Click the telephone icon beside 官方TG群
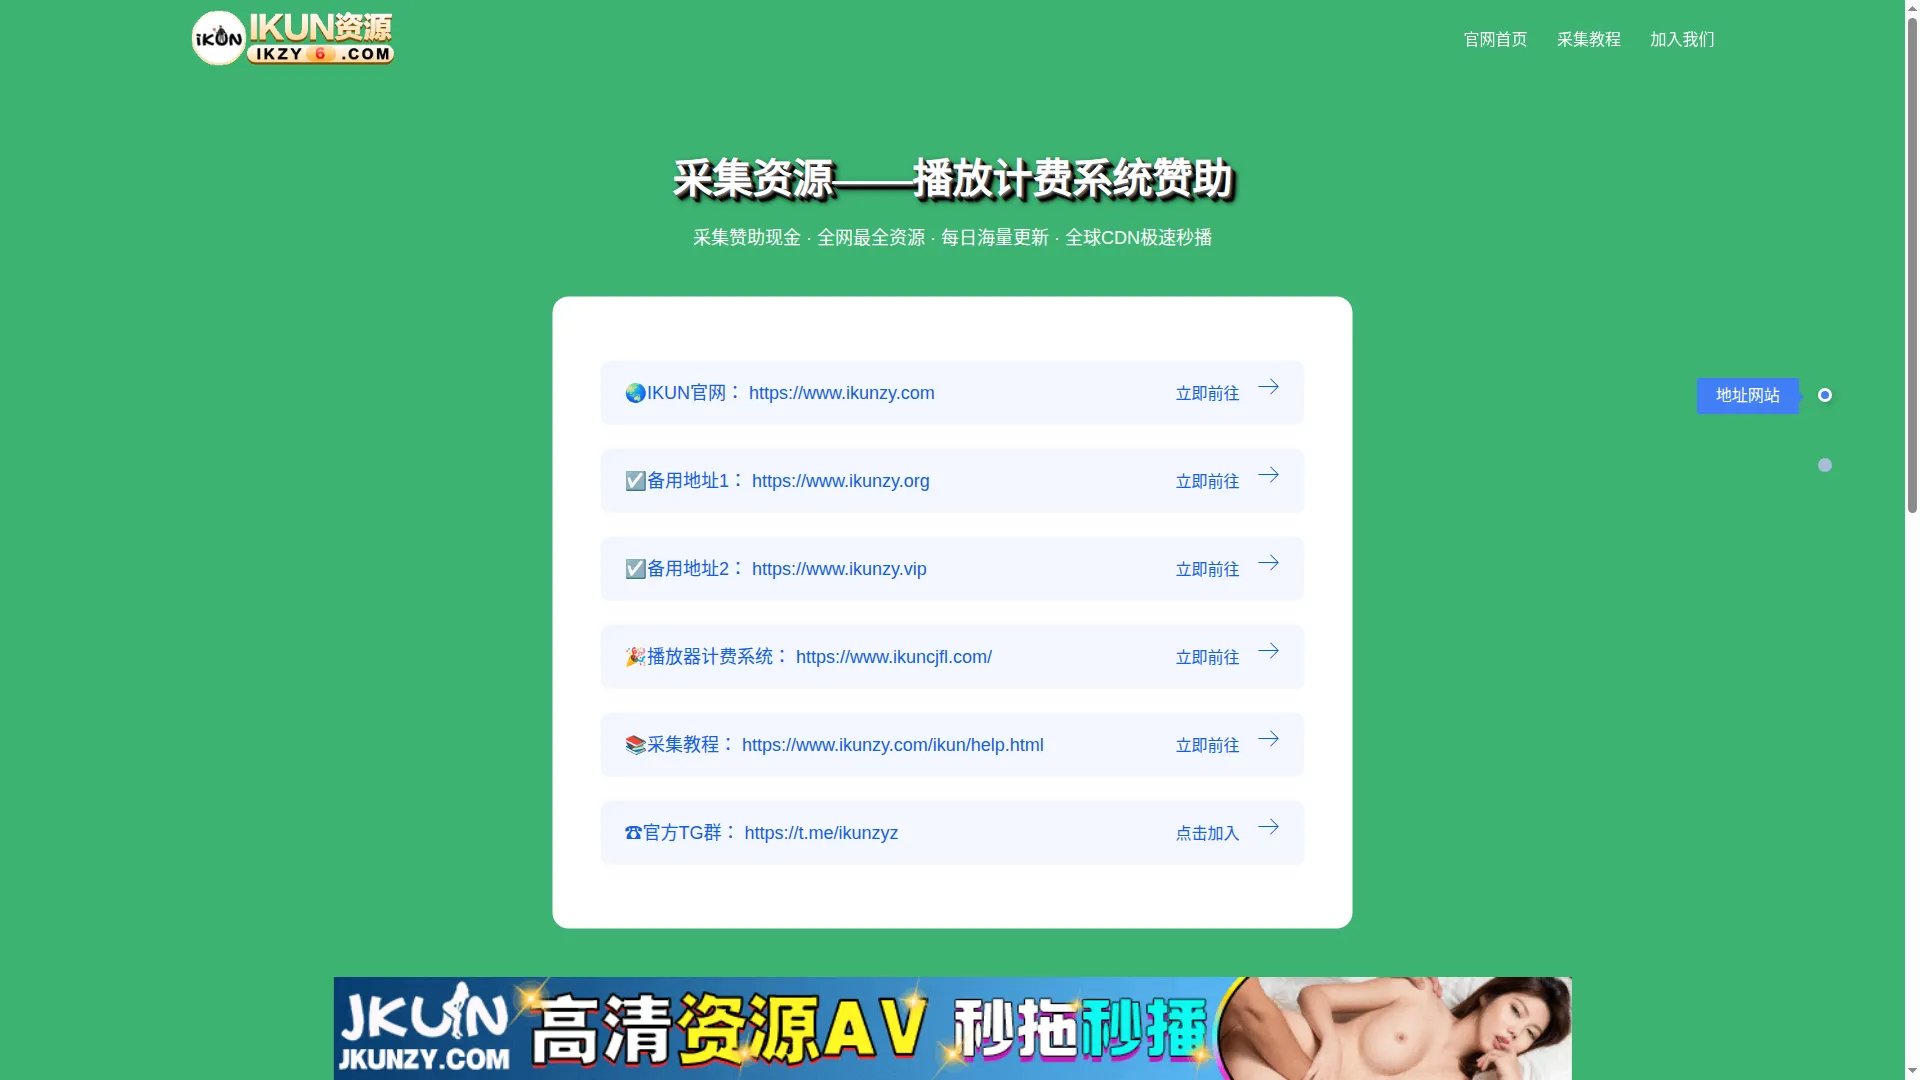 click(x=633, y=833)
